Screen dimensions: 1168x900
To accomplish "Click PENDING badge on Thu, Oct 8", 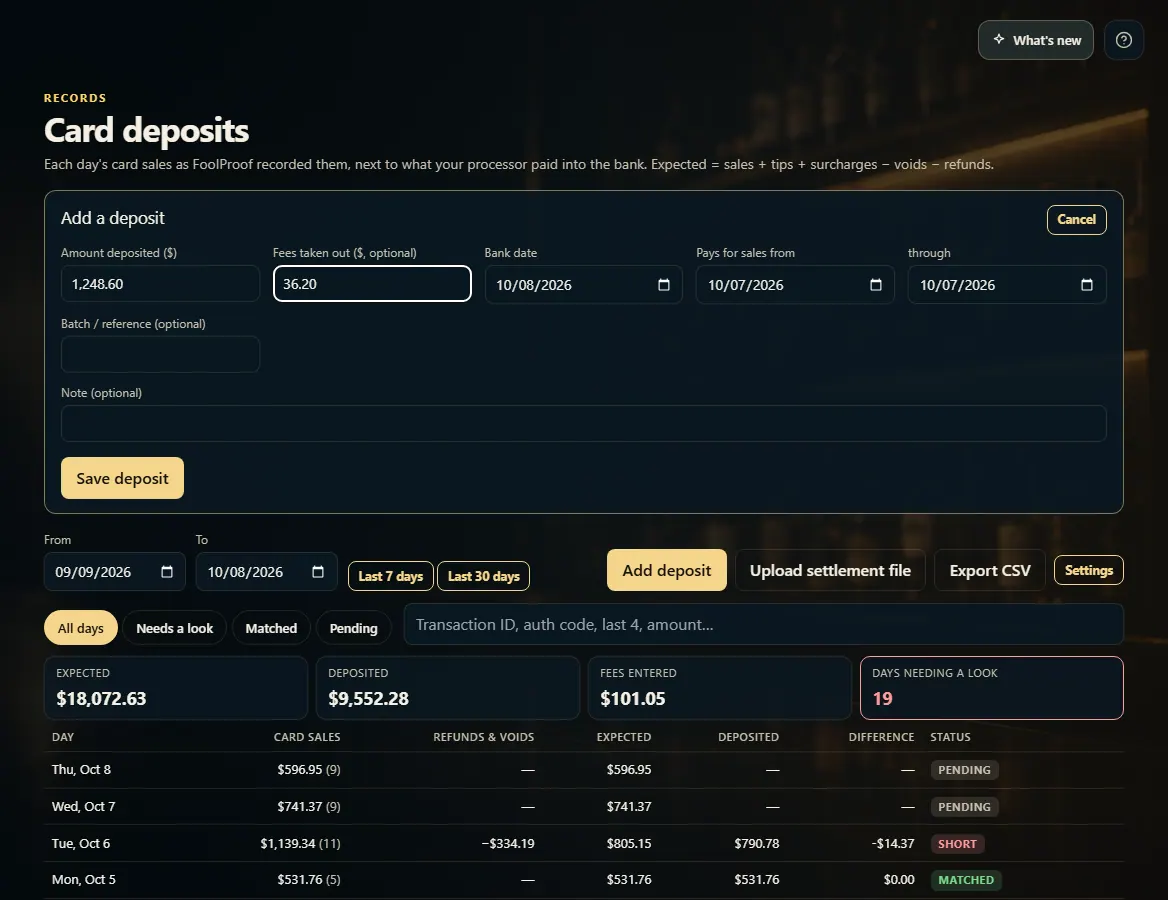I will pos(964,770).
